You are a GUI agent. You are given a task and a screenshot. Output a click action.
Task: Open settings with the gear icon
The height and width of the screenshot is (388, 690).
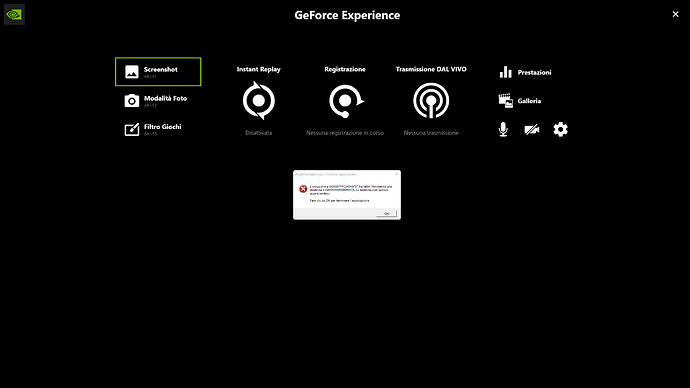[x=561, y=129]
